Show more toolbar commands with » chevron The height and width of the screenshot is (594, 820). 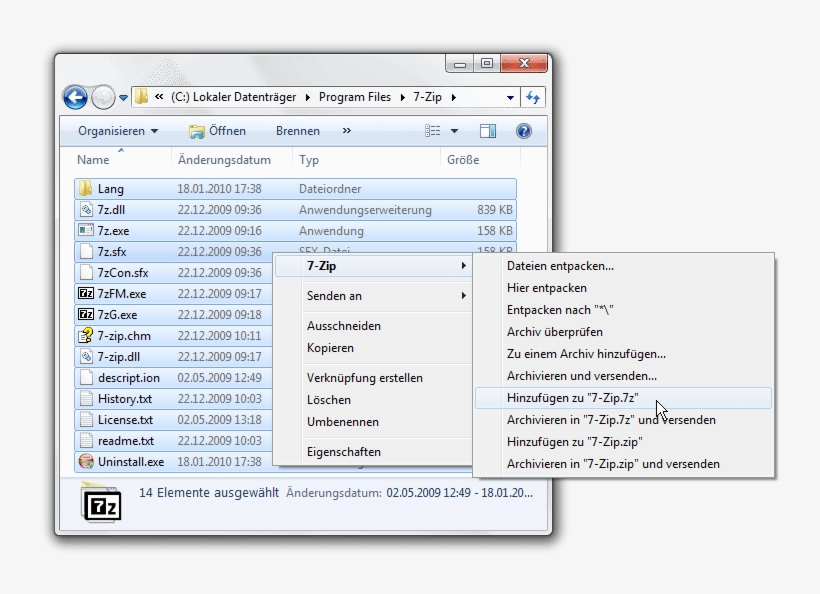pos(347,131)
